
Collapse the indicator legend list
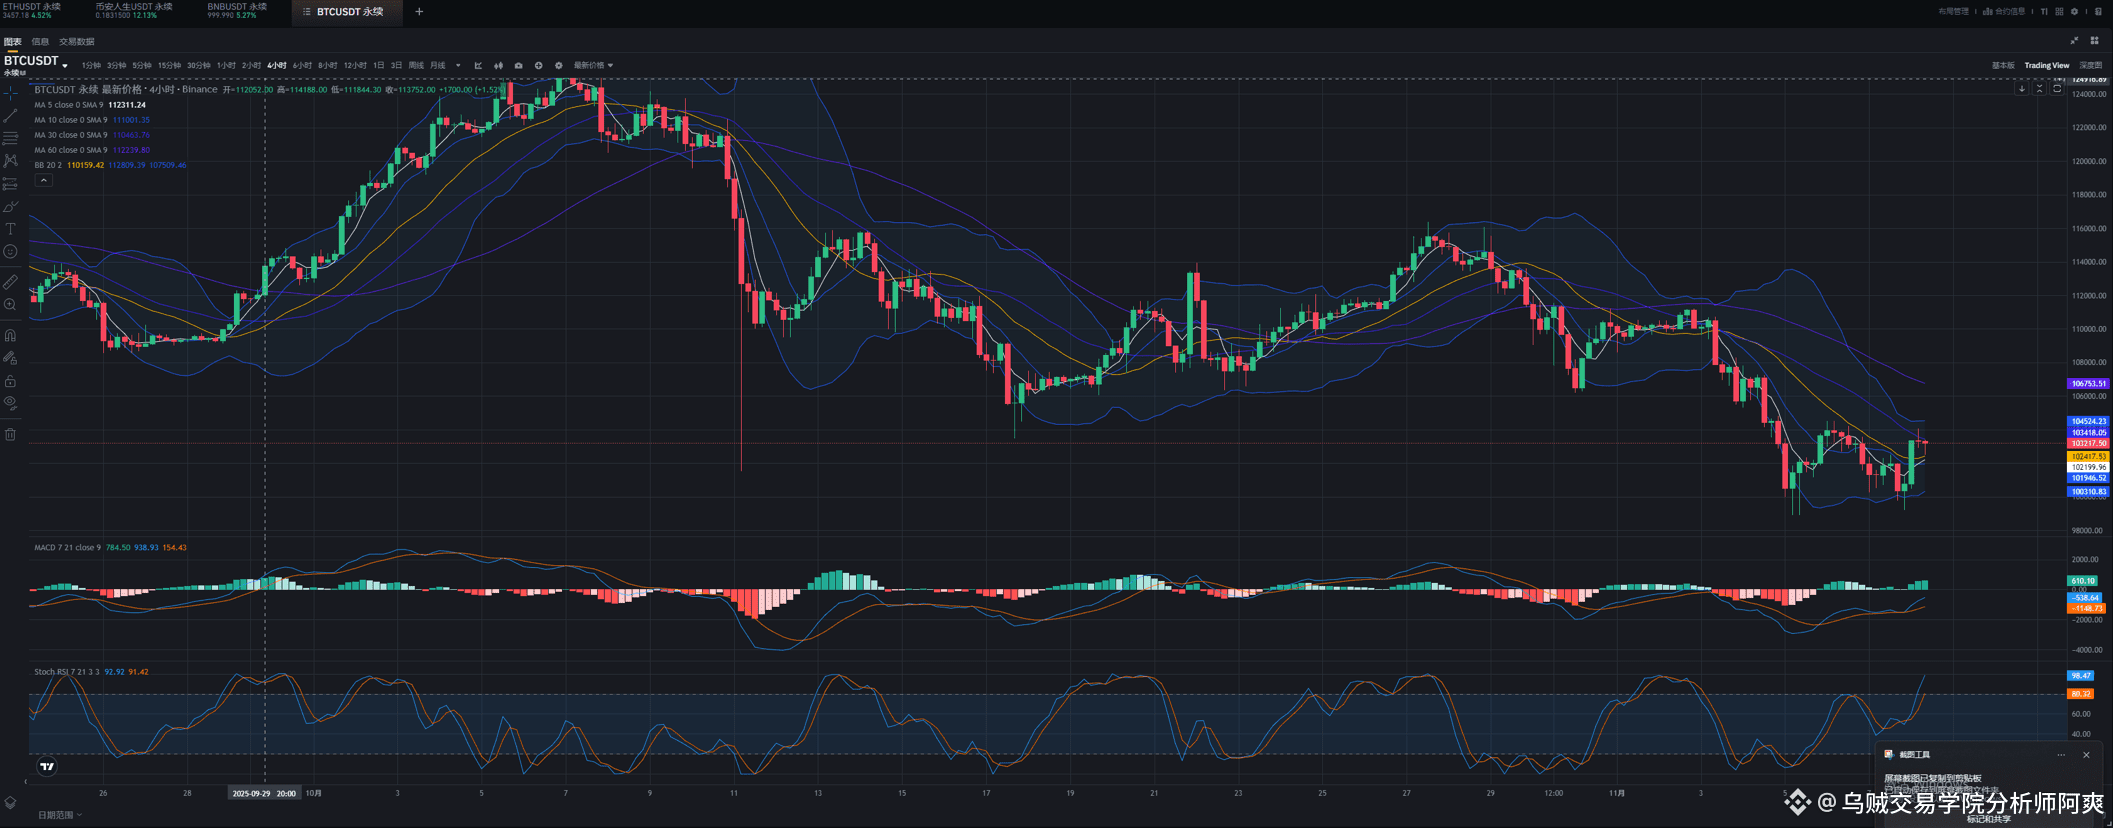pos(43,181)
